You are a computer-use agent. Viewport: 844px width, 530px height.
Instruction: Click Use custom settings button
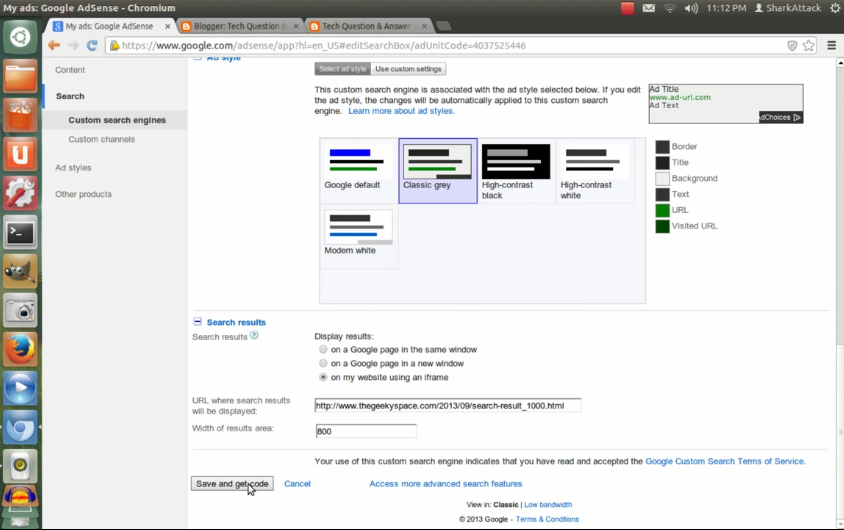[x=408, y=69]
